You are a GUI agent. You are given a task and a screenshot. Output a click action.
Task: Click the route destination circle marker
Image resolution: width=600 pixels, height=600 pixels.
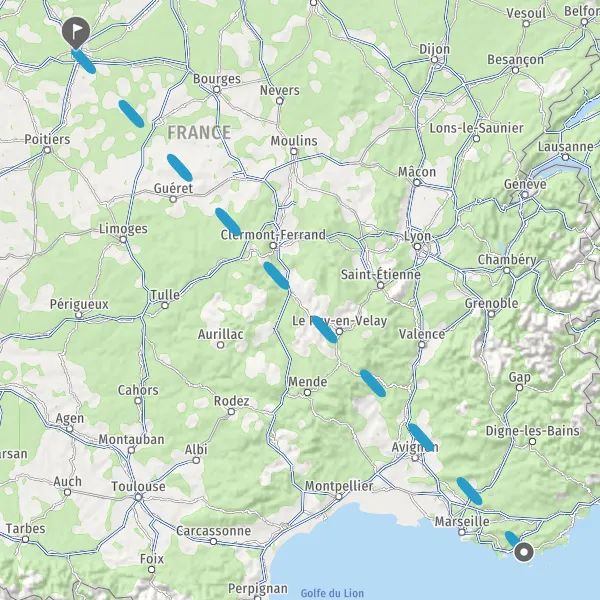(524, 552)
